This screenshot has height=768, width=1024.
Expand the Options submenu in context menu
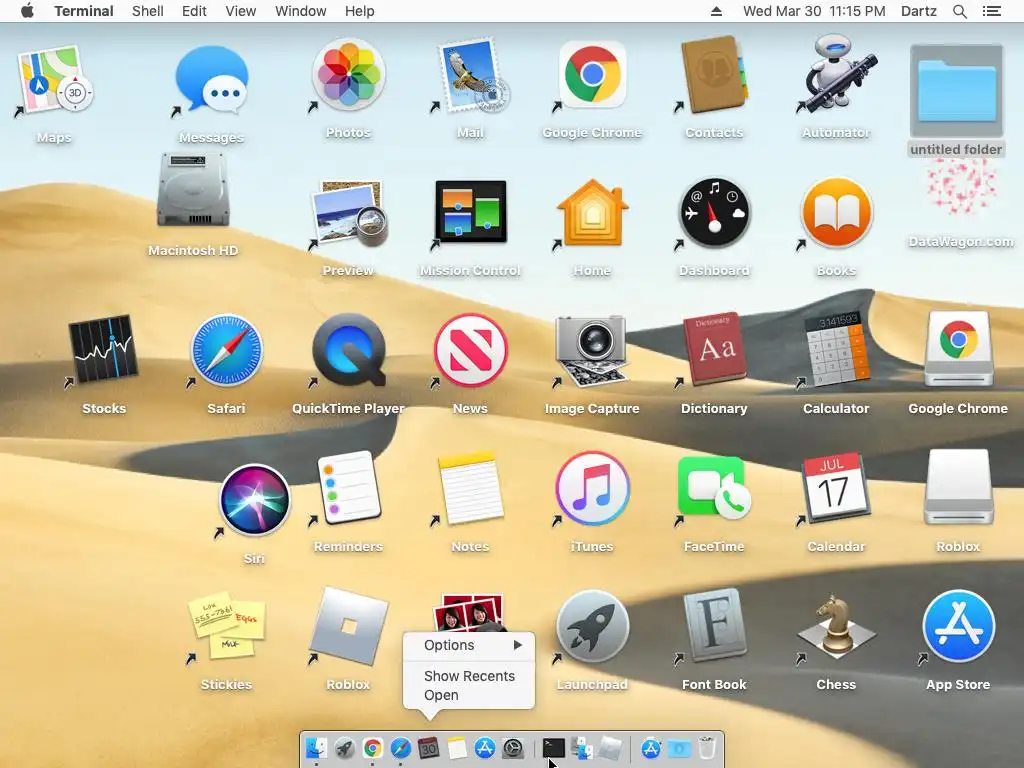click(469, 645)
